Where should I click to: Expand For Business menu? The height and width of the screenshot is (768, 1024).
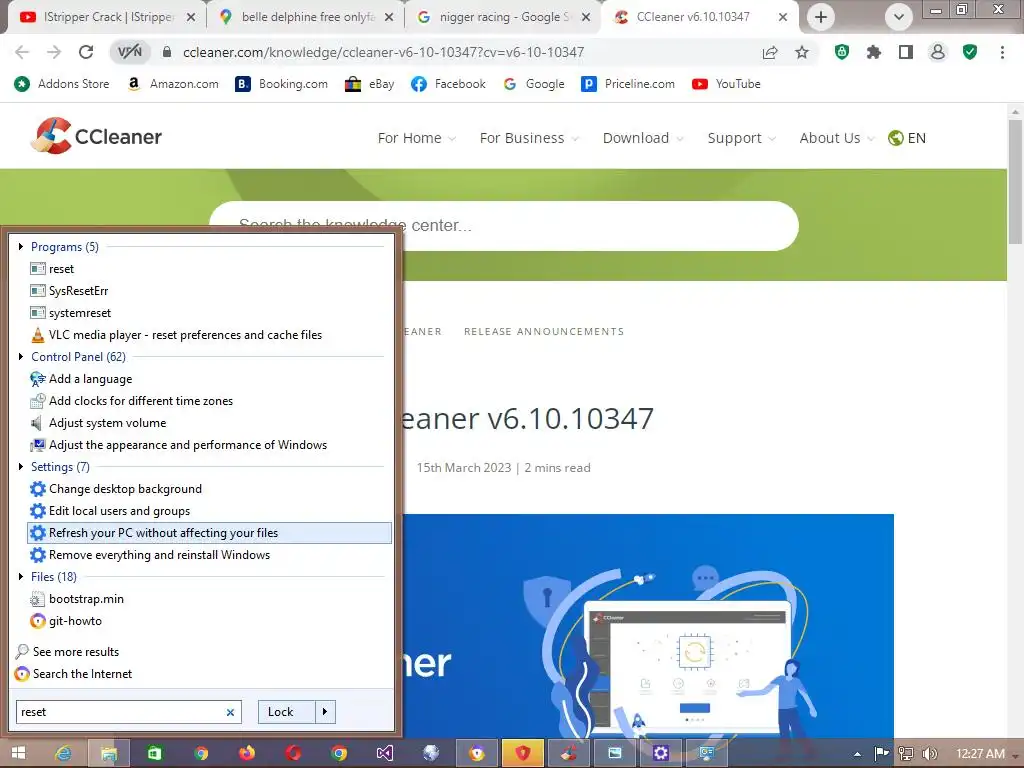pyautogui.click(x=529, y=138)
